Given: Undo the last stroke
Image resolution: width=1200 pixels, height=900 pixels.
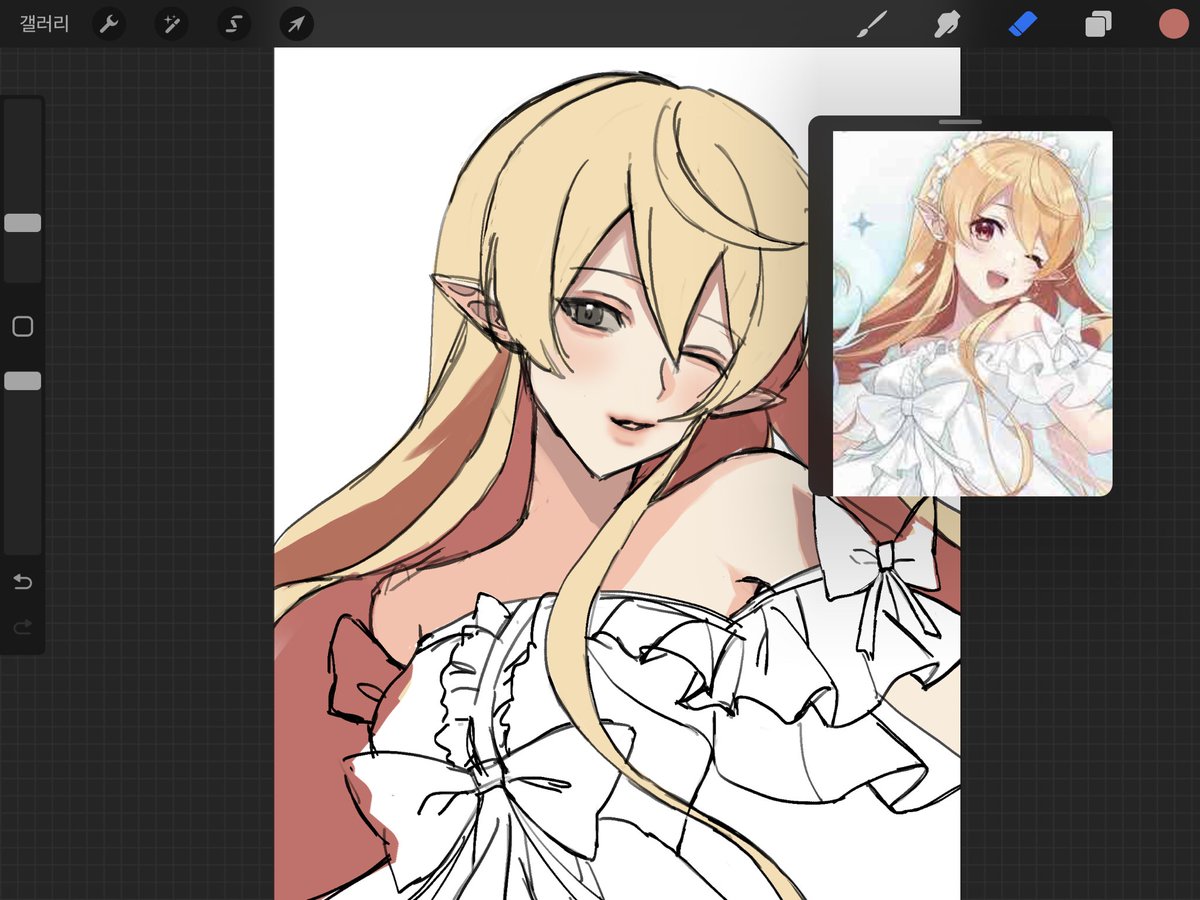Looking at the screenshot, I should (22, 582).
